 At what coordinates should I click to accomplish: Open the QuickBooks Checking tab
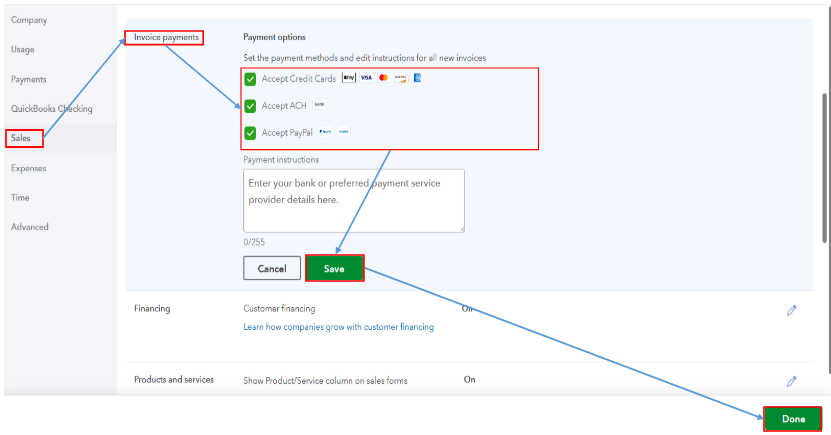coord(52,109)
